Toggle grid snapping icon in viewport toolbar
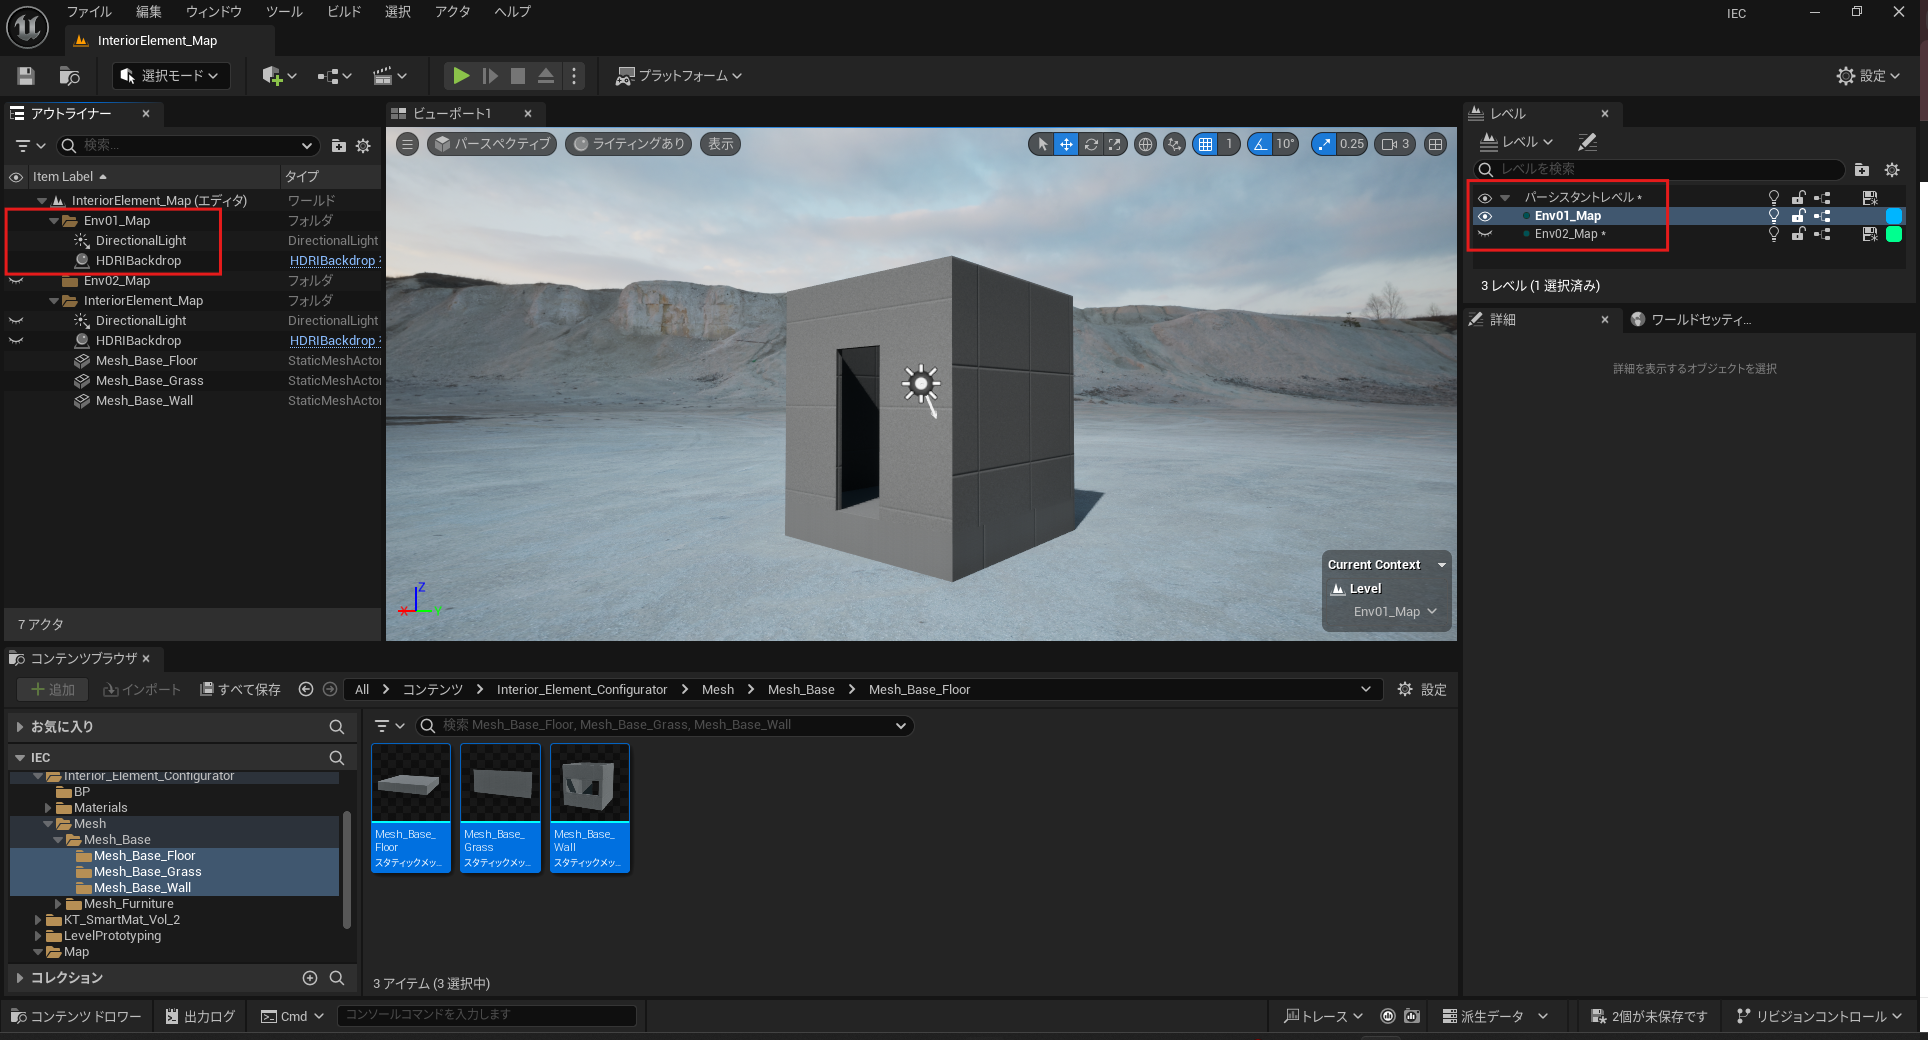The width and height of the screenshot is (1928, 1040). point(1206,144)
